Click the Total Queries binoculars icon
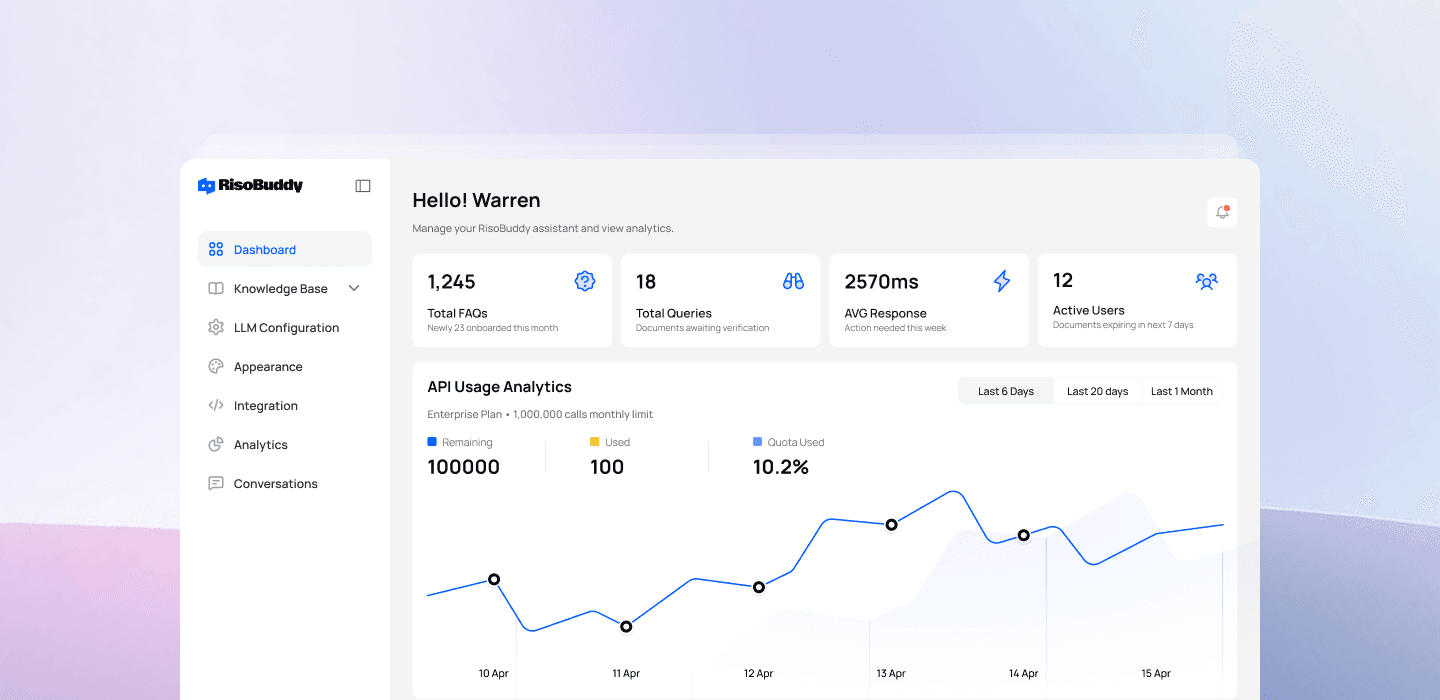The height and width of the screenshot is (700, 1440). pos(793,281)
